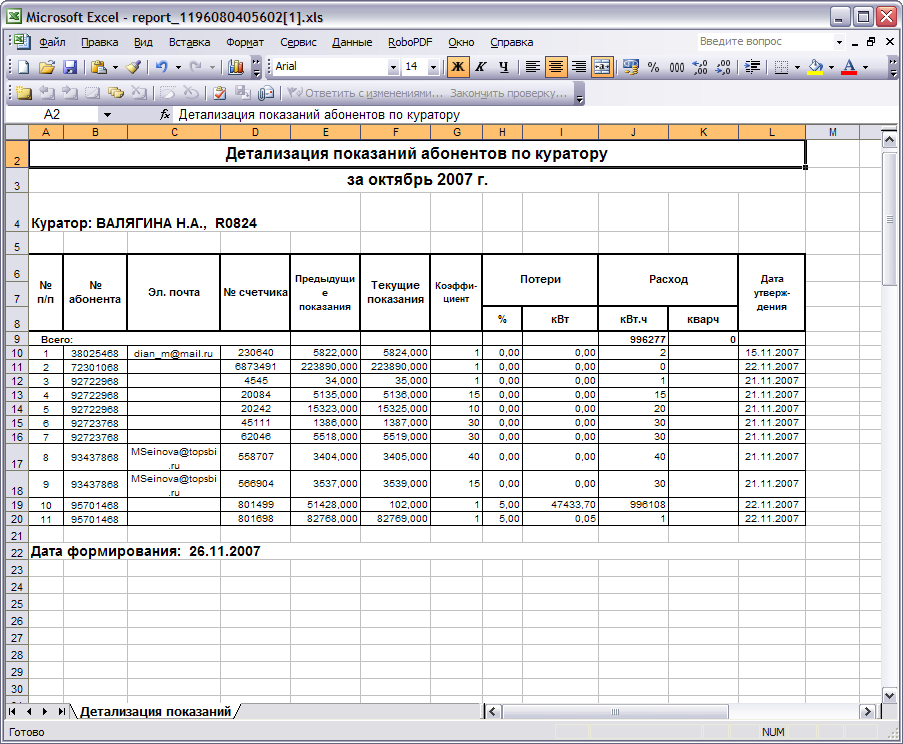Apply red font color

[x=849, y=67]
